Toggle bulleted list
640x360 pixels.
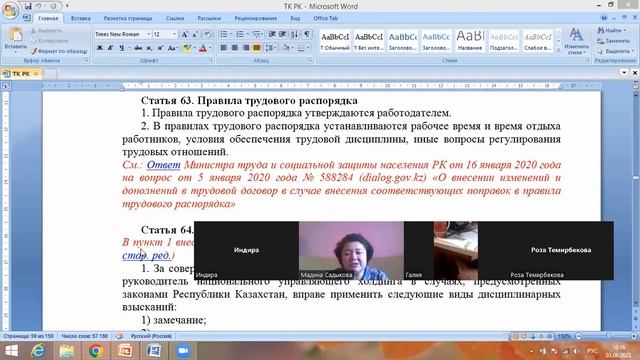[x=224, y=34]
